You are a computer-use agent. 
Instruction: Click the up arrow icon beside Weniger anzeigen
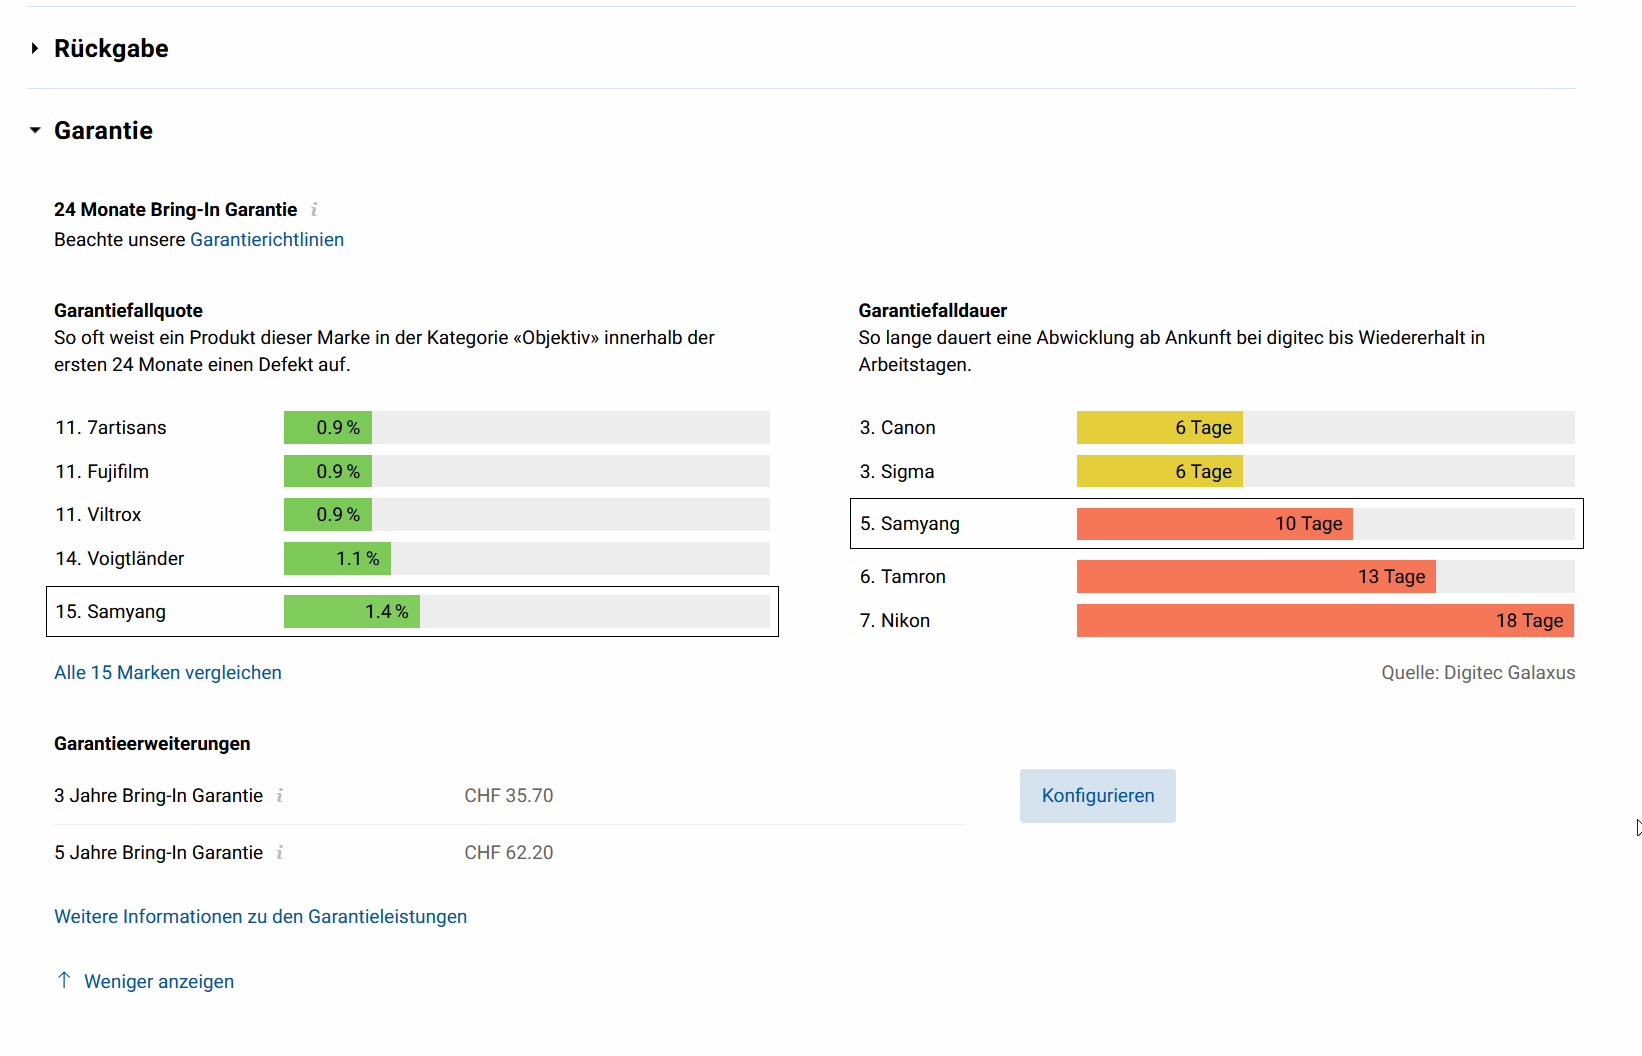click(64, 980)
